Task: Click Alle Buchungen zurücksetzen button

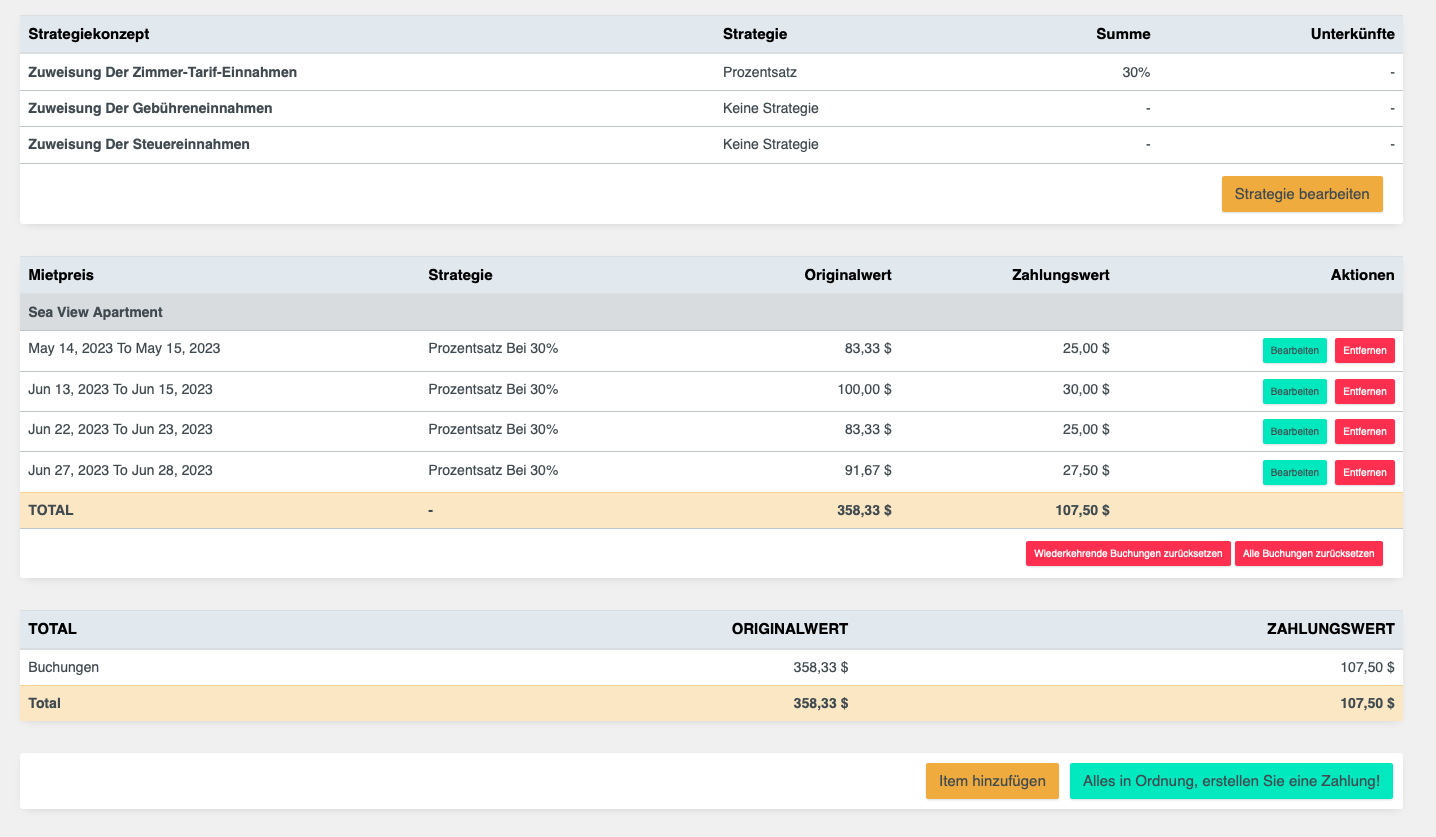Action: tap(1308, 554)
